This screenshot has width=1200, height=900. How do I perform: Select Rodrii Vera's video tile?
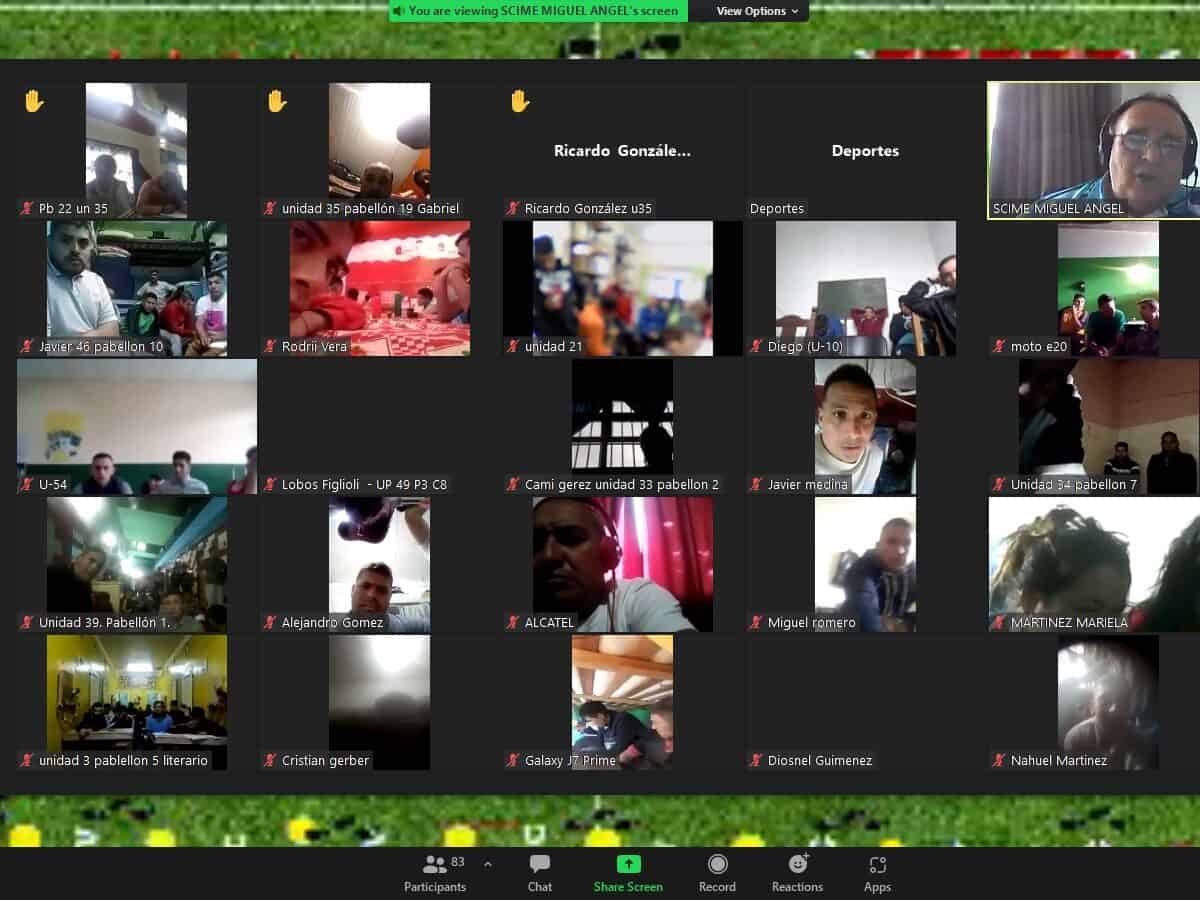click(380, 288)
